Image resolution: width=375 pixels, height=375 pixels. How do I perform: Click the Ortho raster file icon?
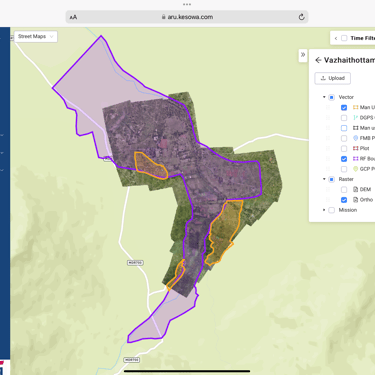pyautogui.click(x=356, y=200)
